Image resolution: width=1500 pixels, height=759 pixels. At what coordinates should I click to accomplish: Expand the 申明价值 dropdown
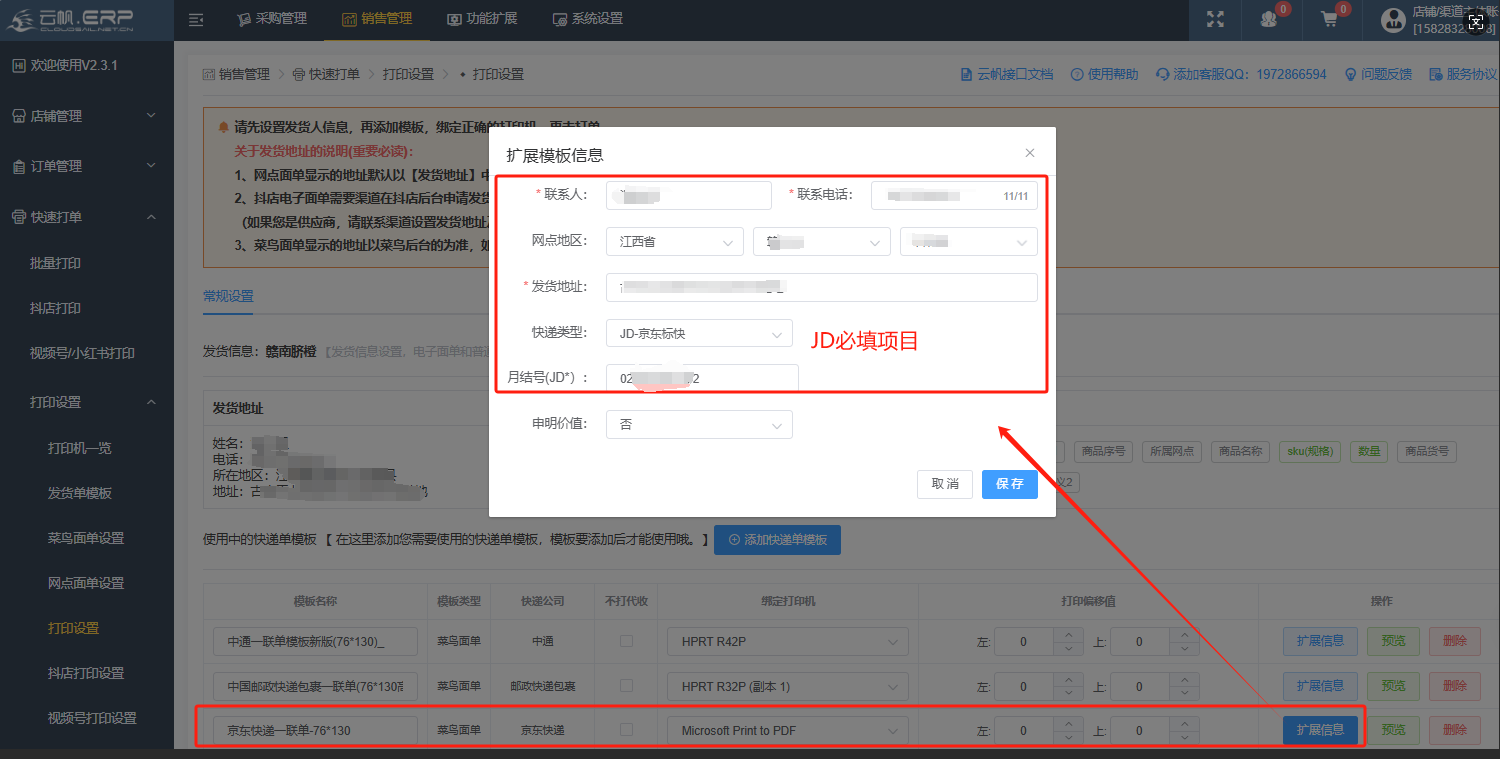click(x=699, y=425)
